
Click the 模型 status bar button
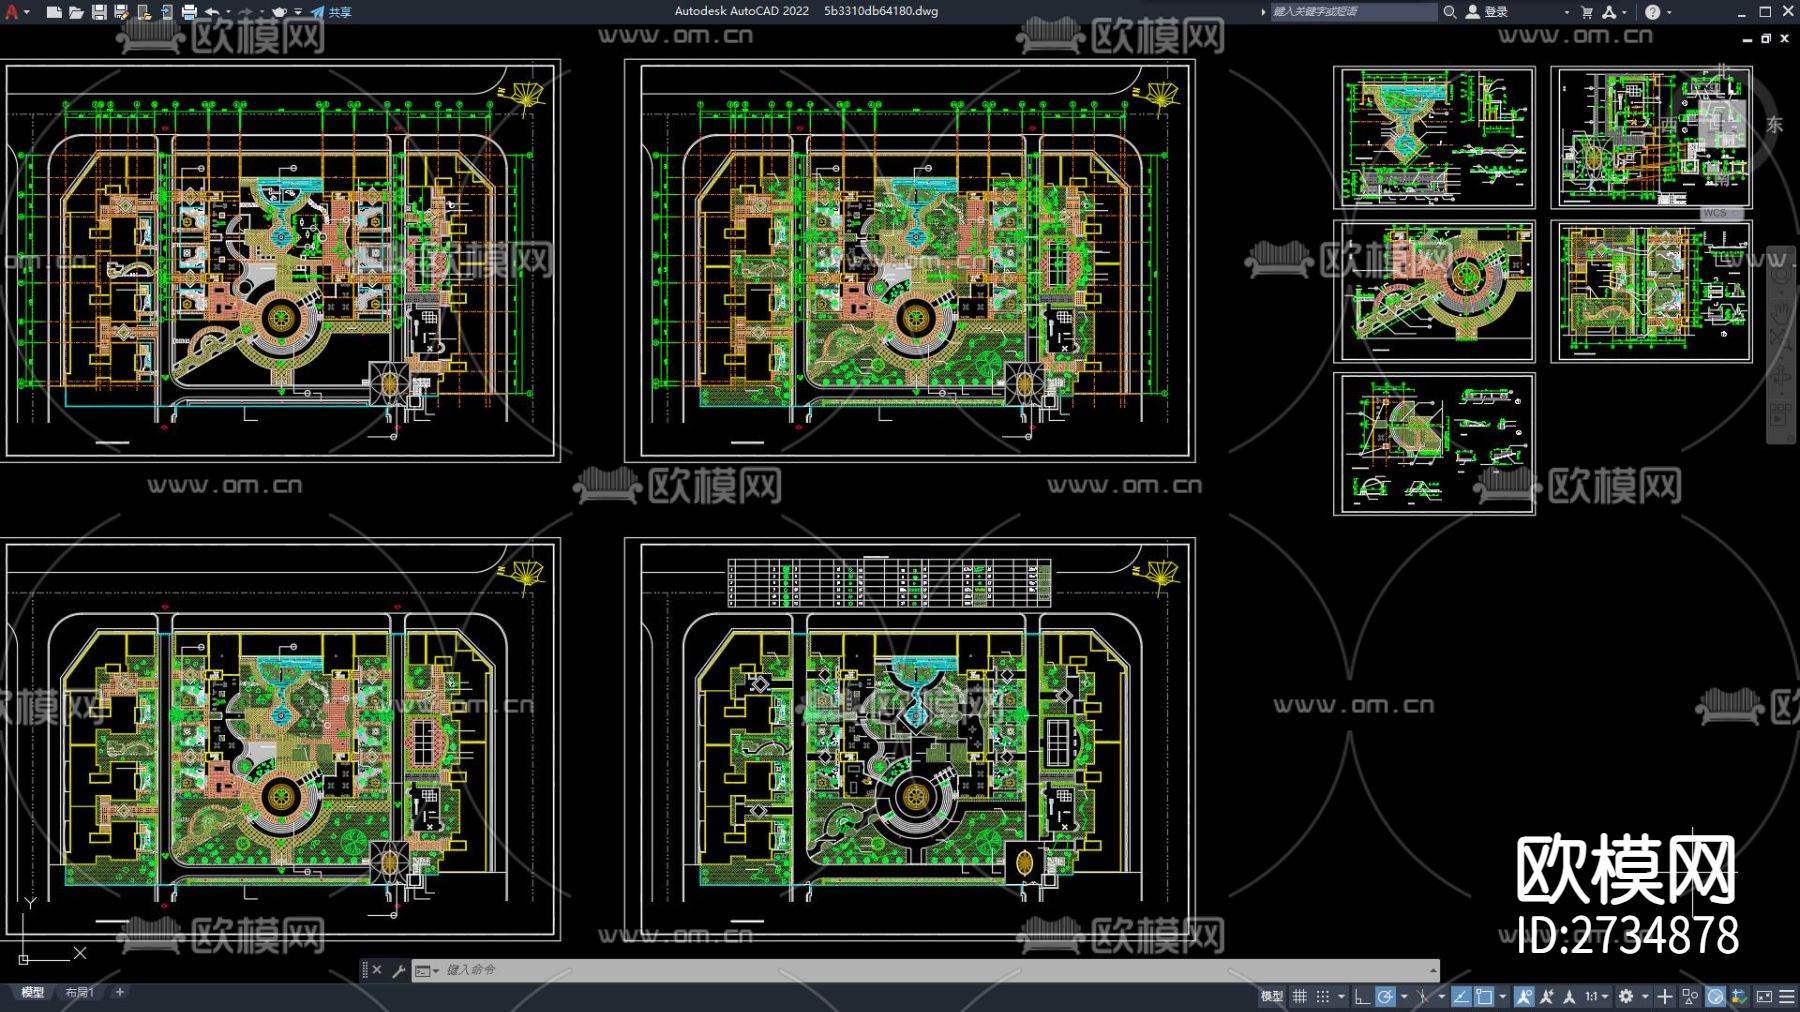pos(1271,996)
